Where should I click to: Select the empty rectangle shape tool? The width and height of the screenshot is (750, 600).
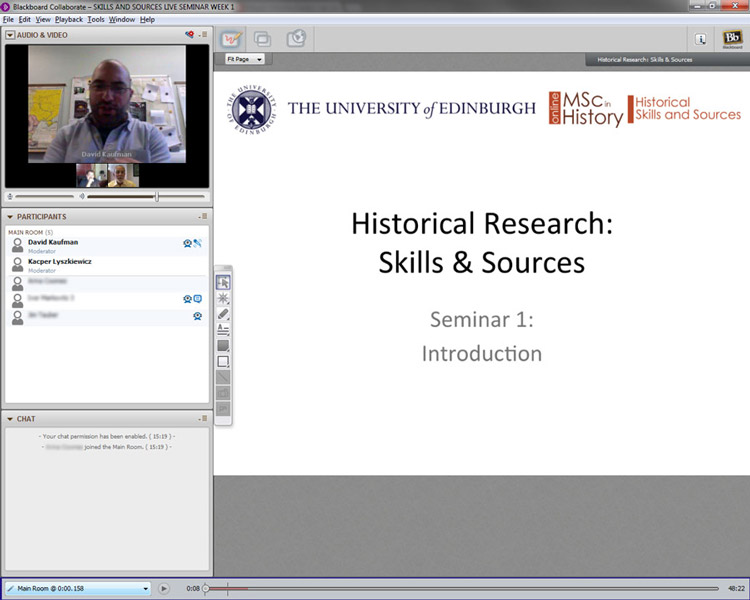click(x=223, y=361)
